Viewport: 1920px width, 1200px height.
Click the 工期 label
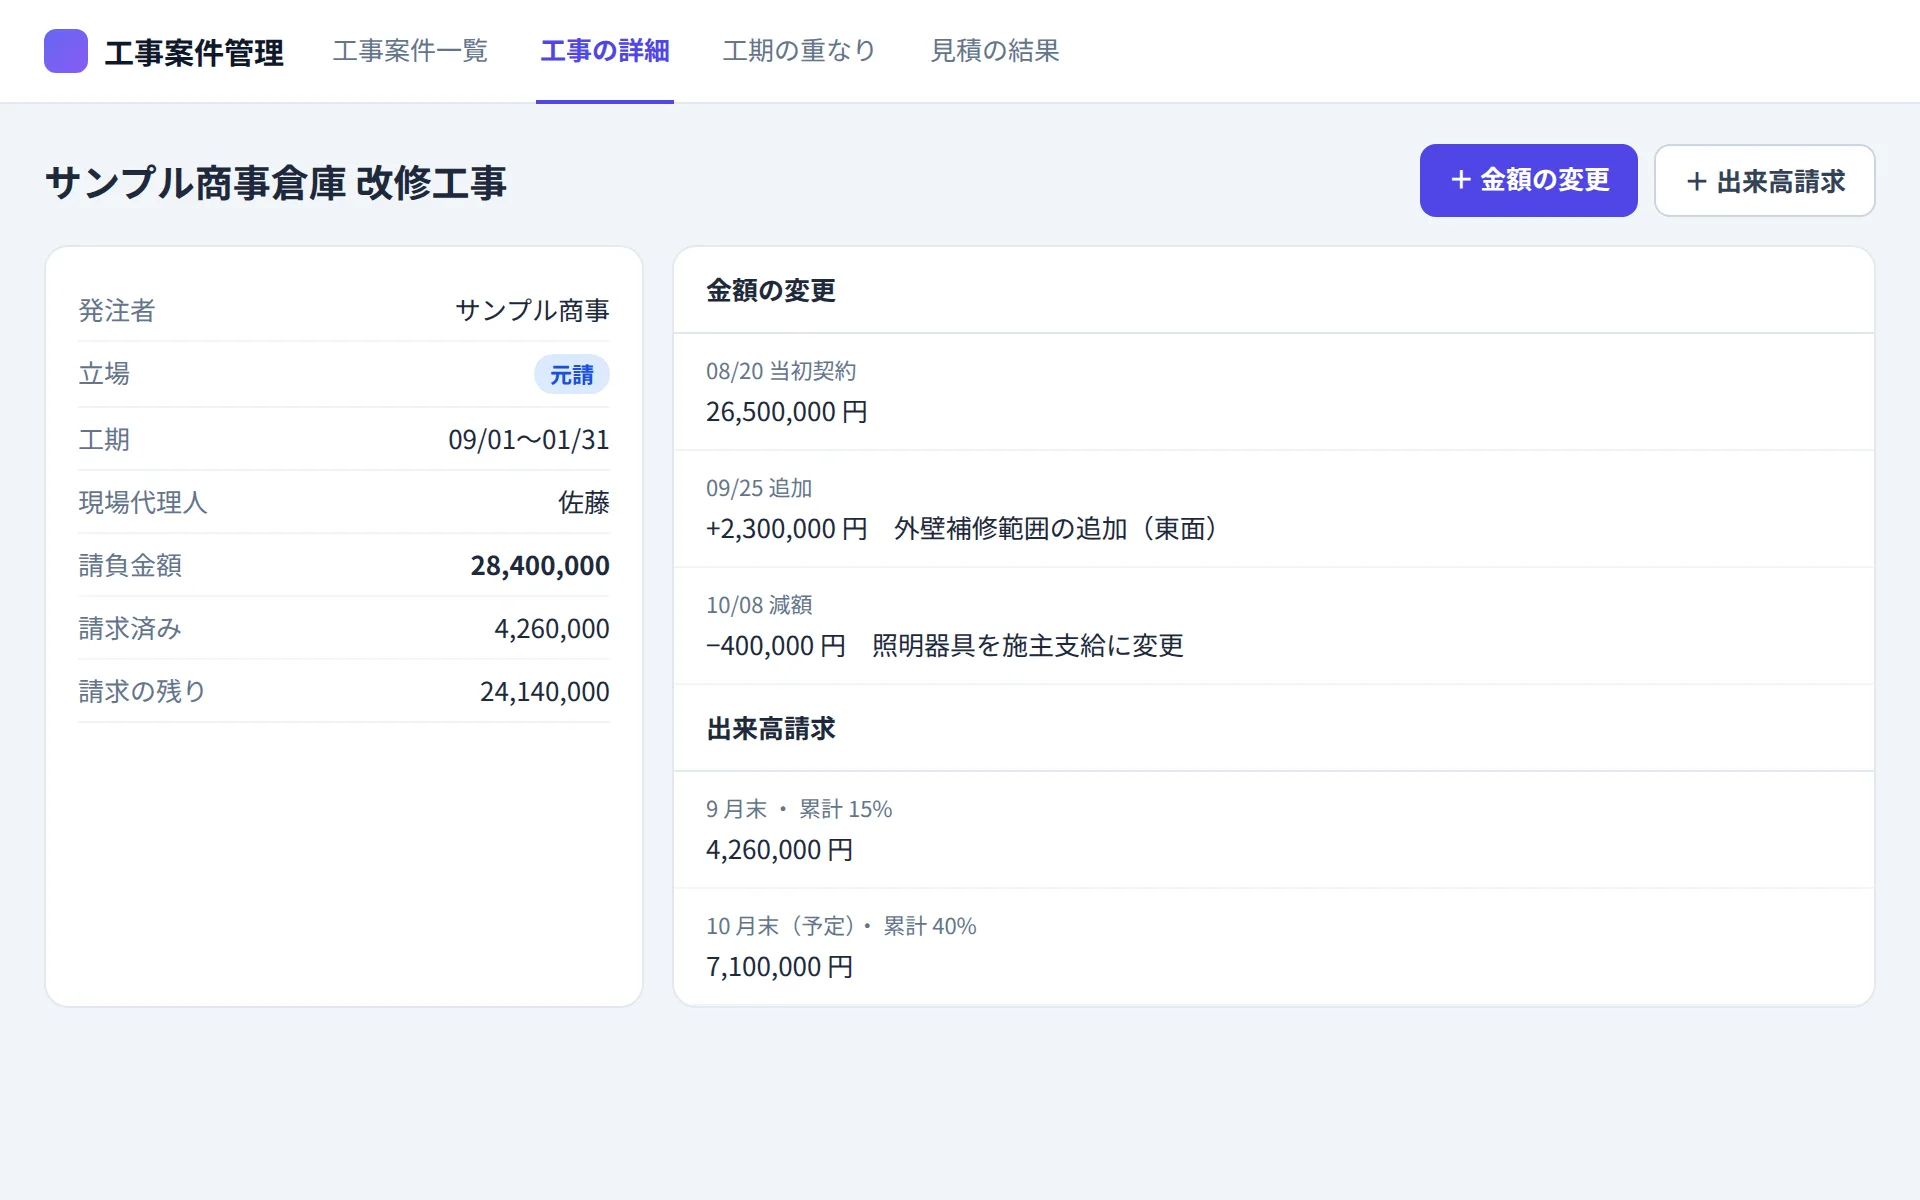click(x=104, y=440)
